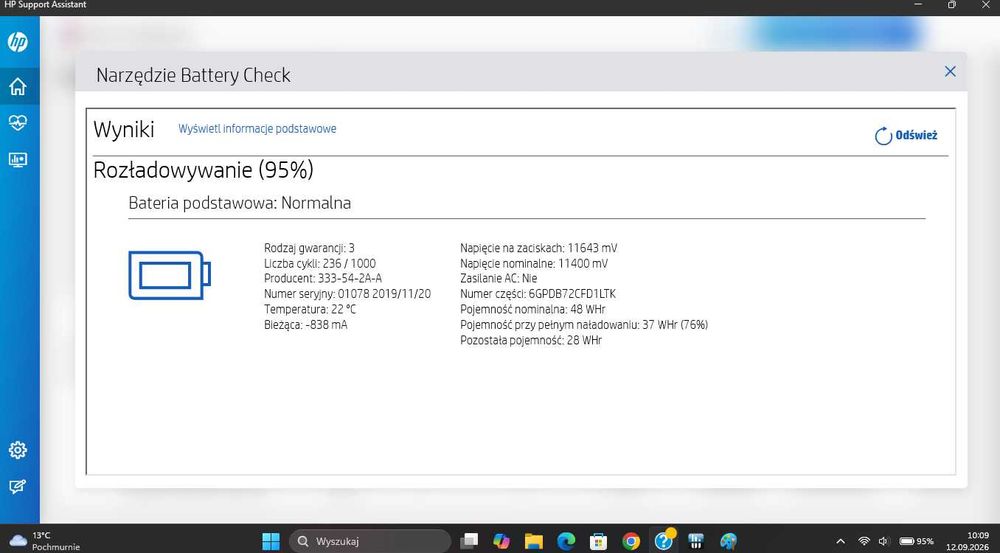Click Pojemność nominalna: 48 WHr text
This screenshot has height=553, width=1000.
(533, 309)
